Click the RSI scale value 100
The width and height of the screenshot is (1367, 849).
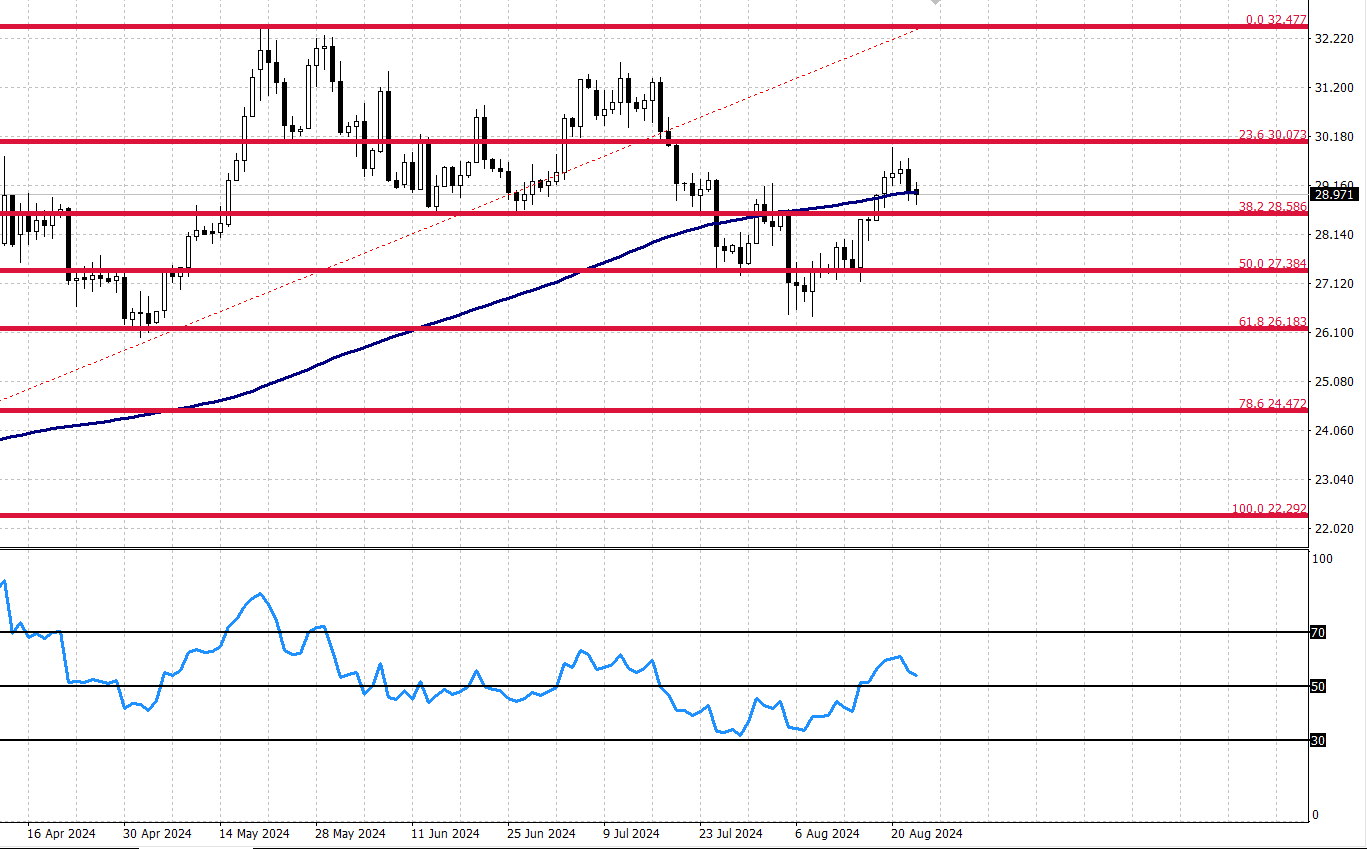pos(1321,559)
